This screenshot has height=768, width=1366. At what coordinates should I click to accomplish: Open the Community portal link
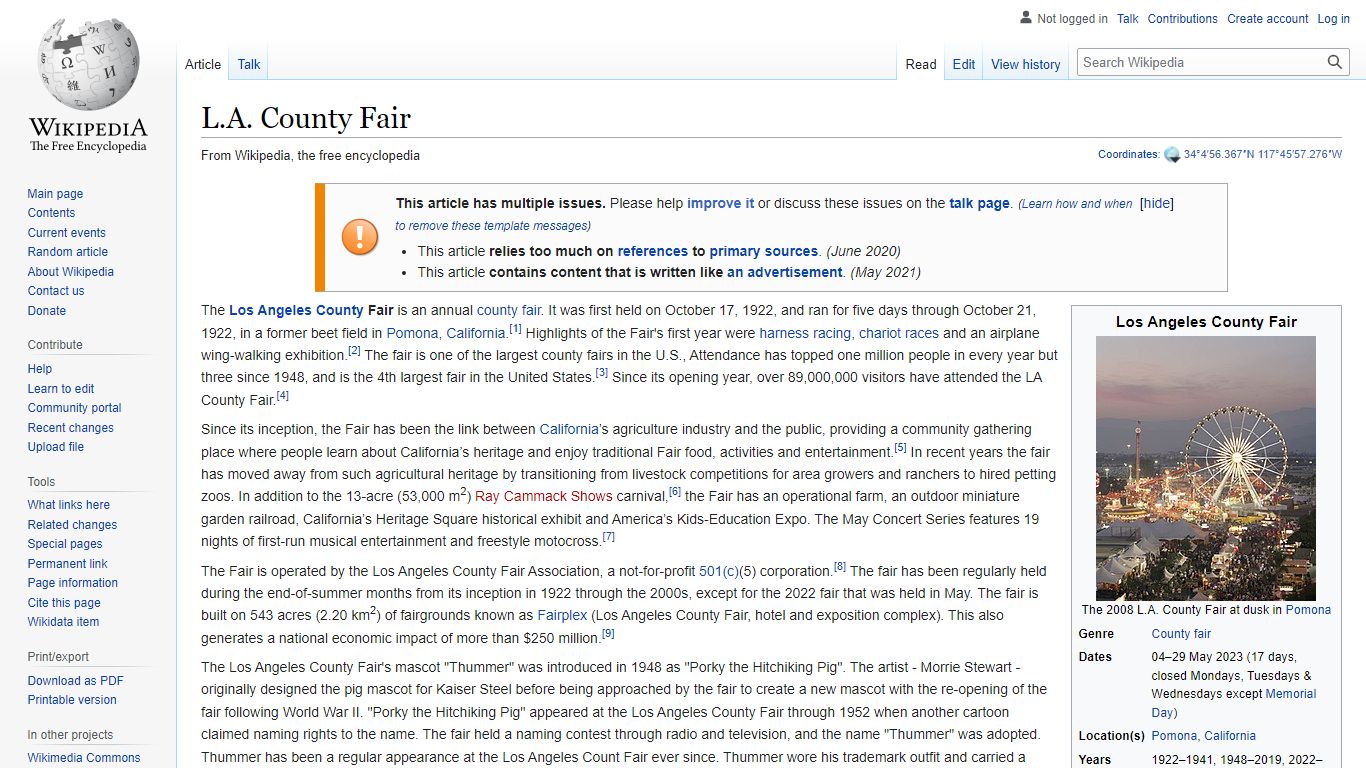coord(74,408)
